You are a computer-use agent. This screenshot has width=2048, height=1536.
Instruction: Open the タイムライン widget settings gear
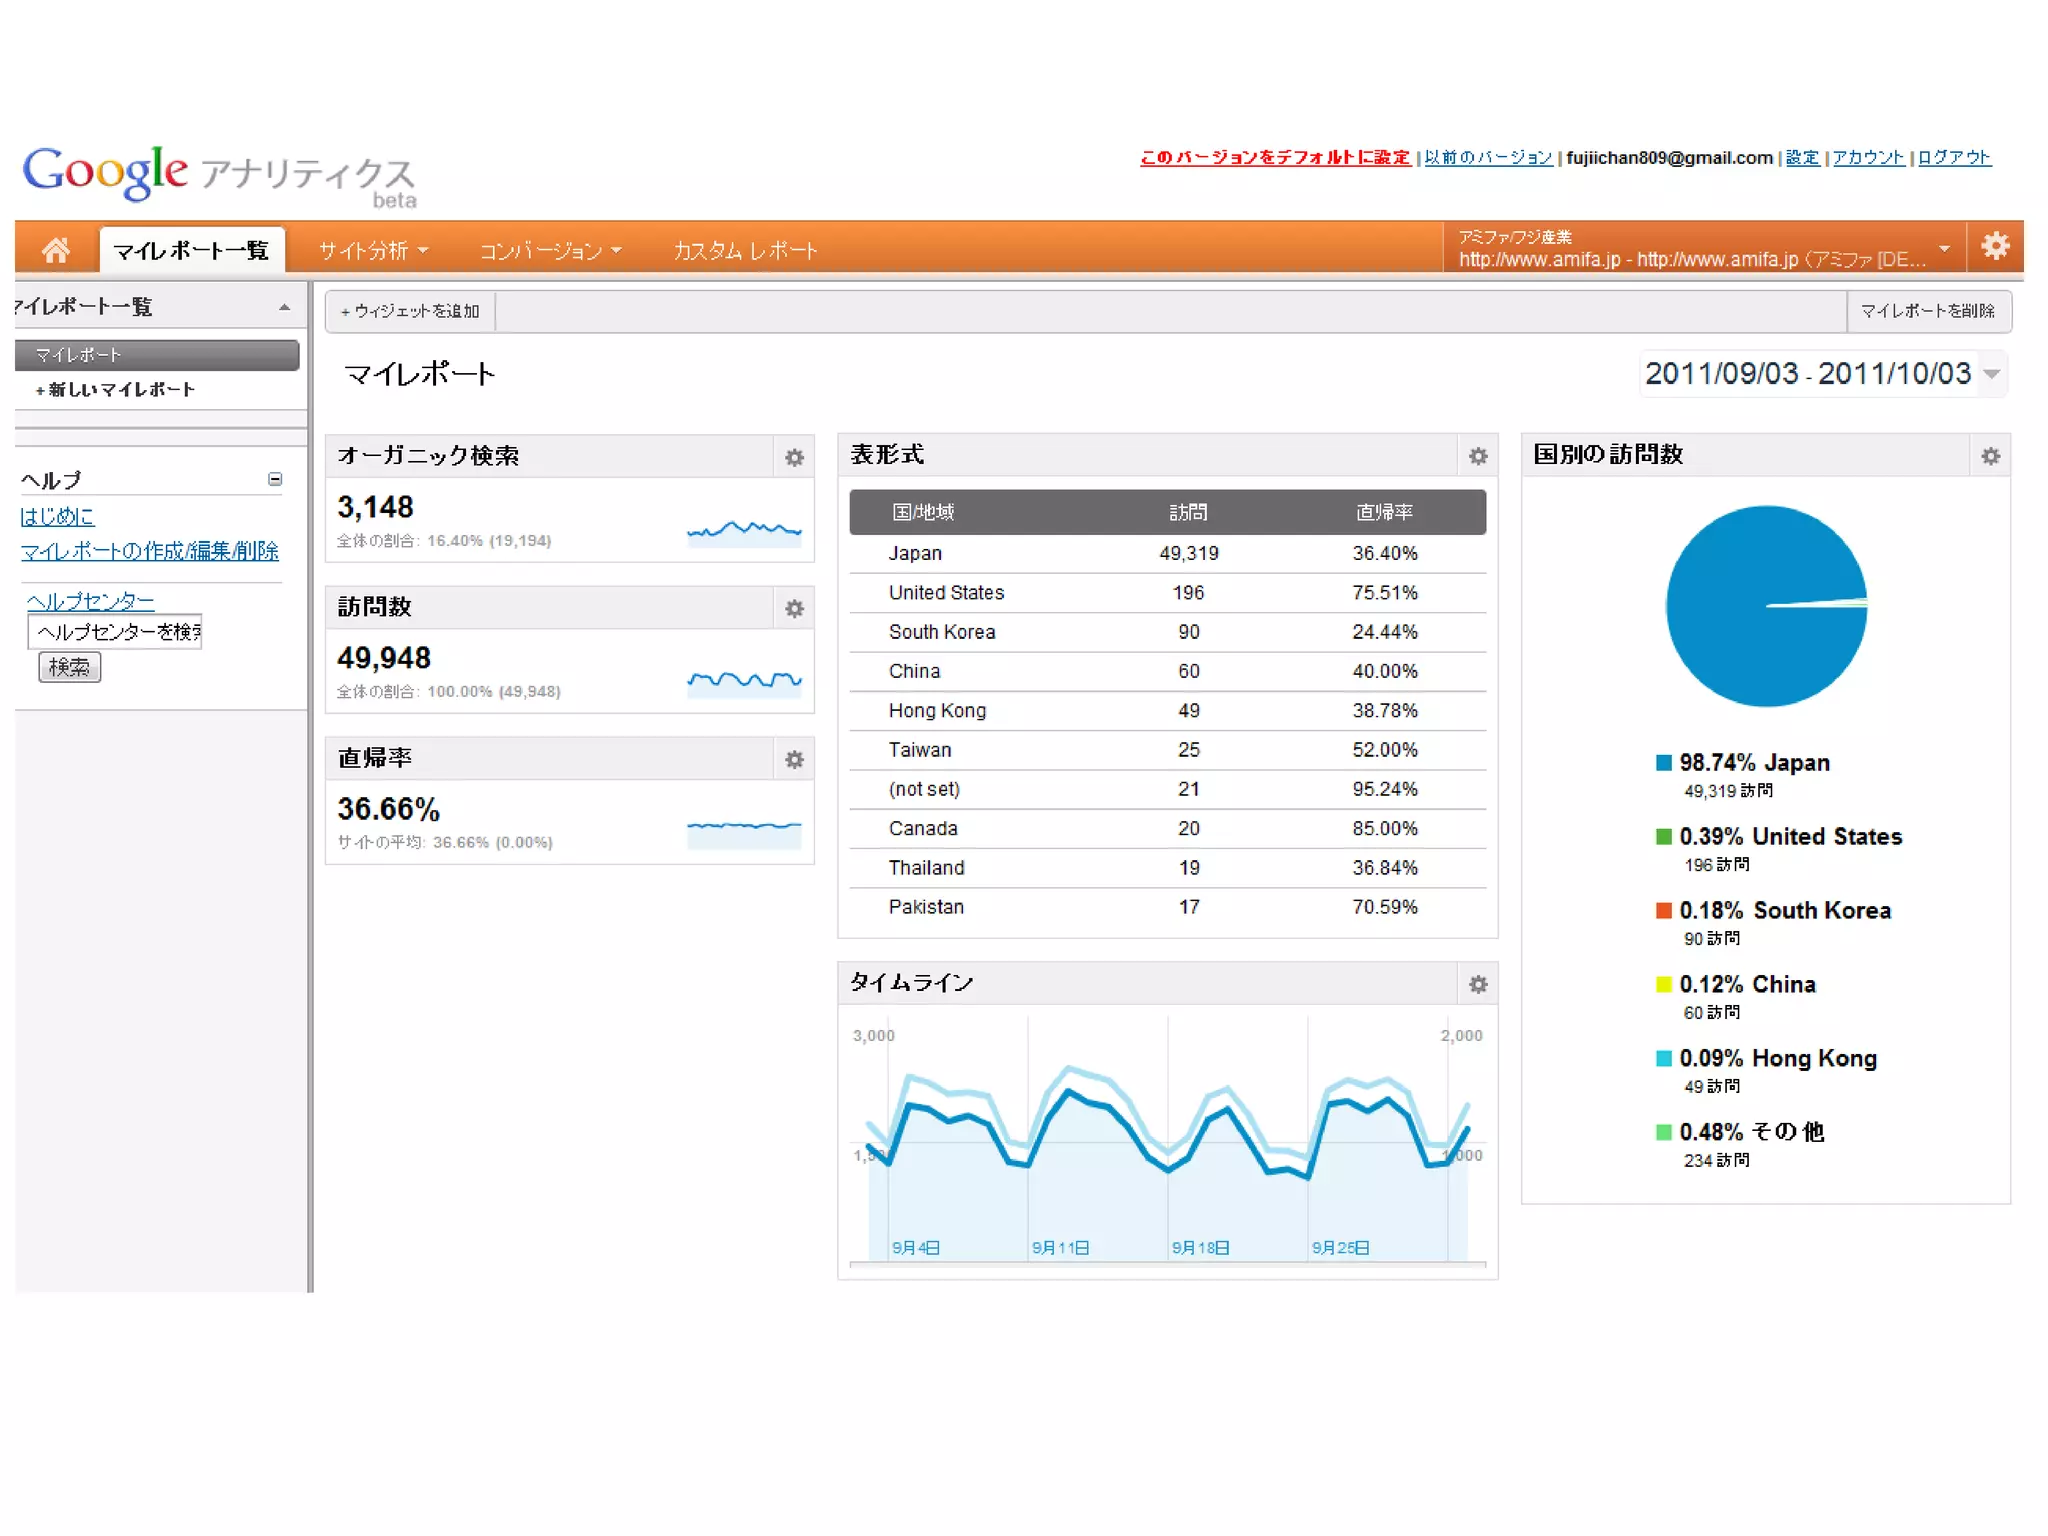(1478, 984)
